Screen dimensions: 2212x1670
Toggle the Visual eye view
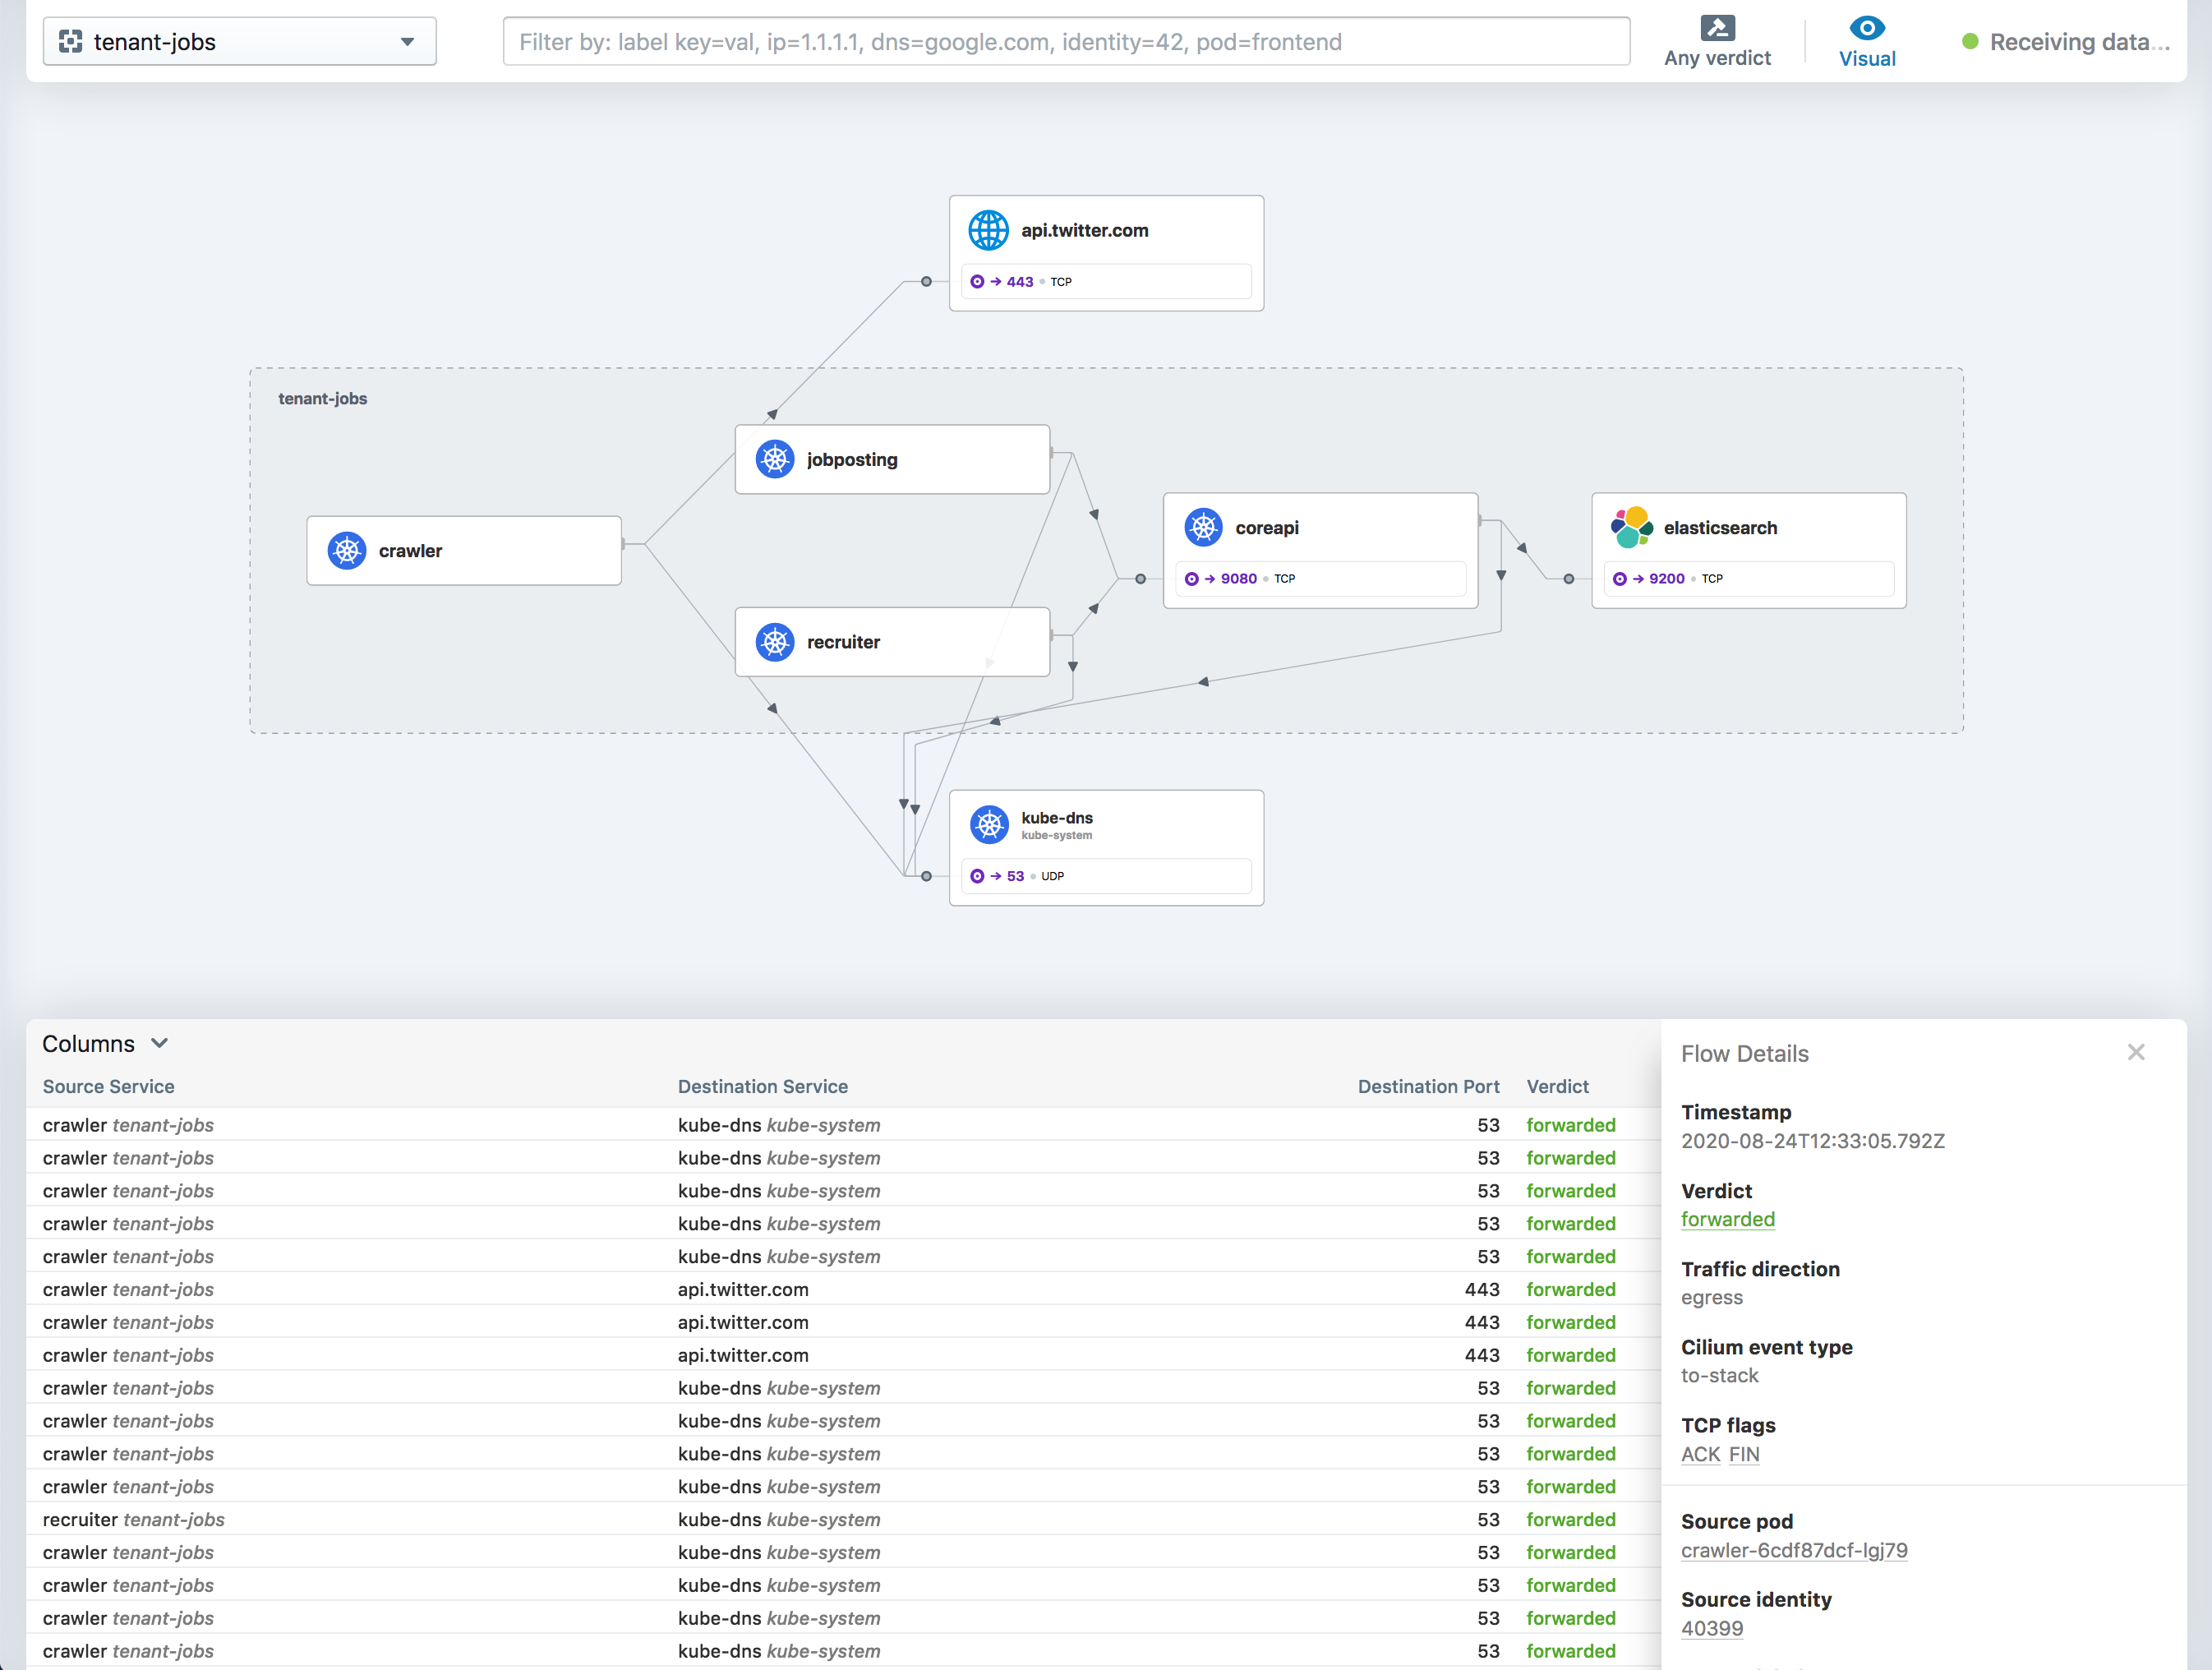click(1866, 40)
